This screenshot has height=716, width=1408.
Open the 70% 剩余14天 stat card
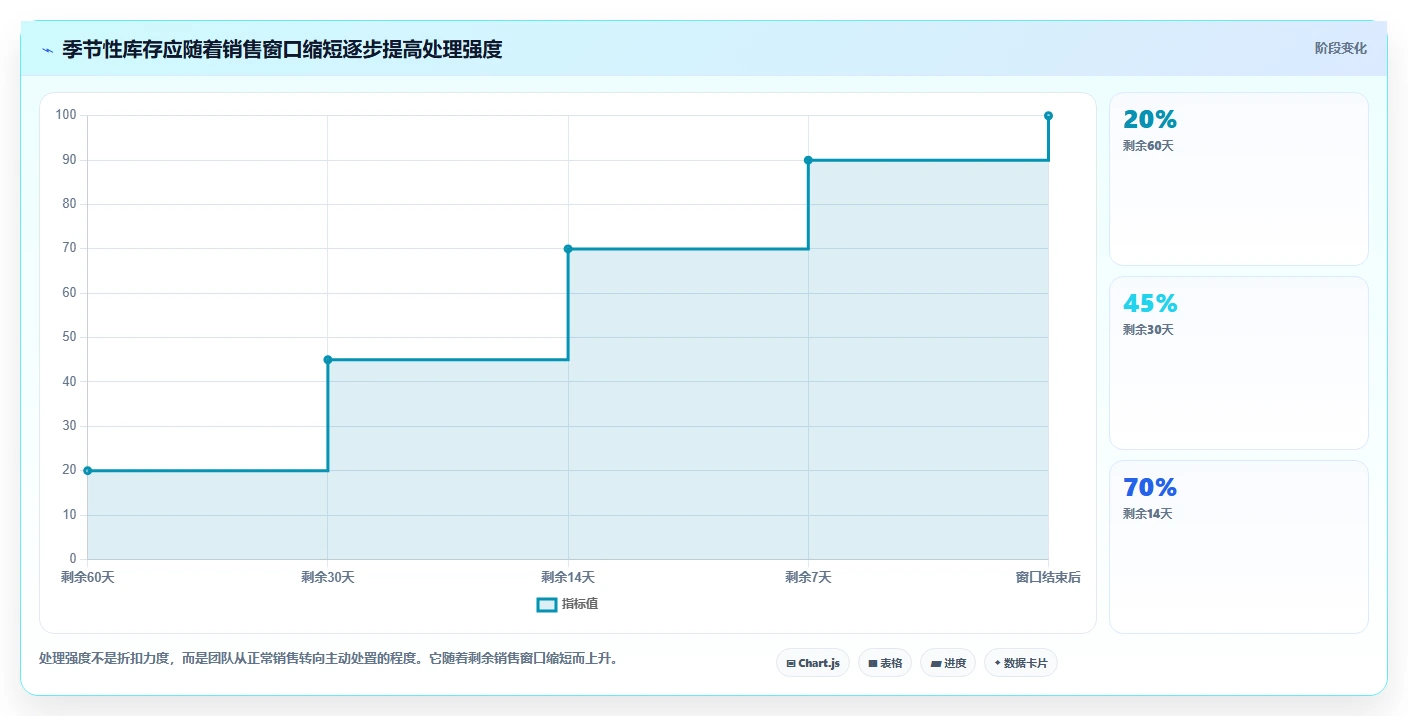click(x=1239, y=547)
